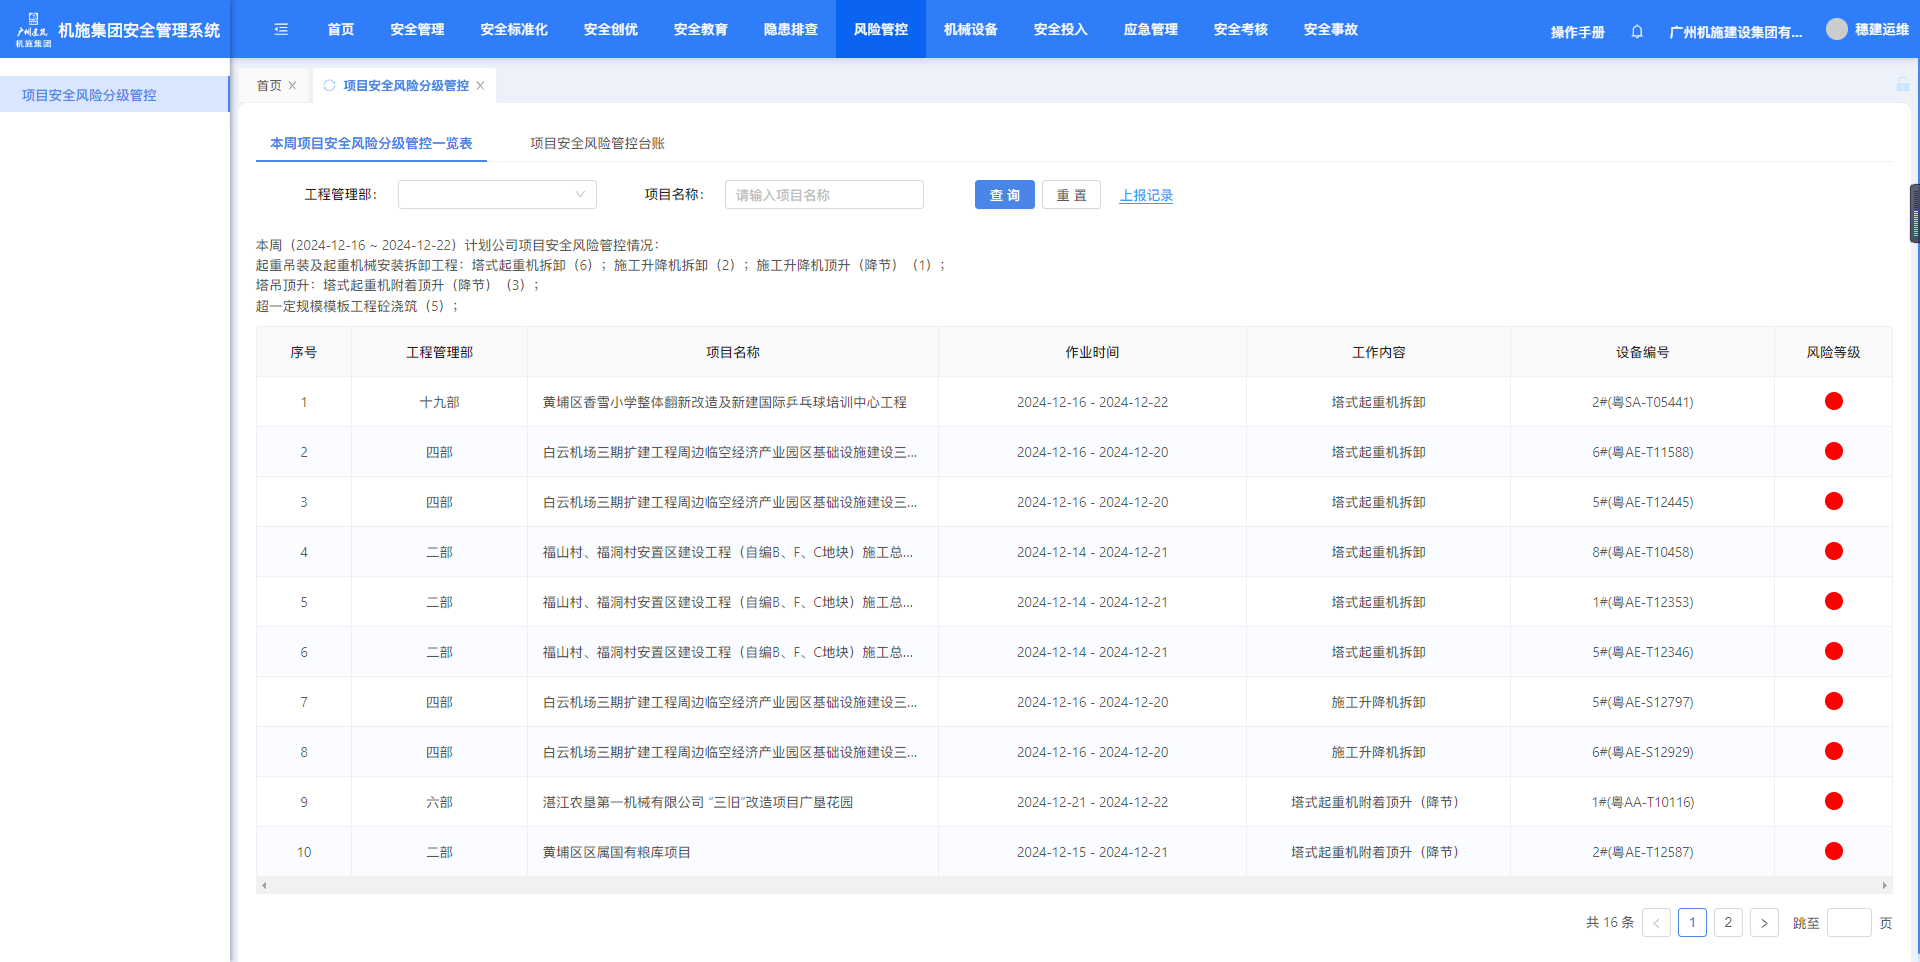Click the user avatar icon
1920x962 pixels.
coord(1836,30)
